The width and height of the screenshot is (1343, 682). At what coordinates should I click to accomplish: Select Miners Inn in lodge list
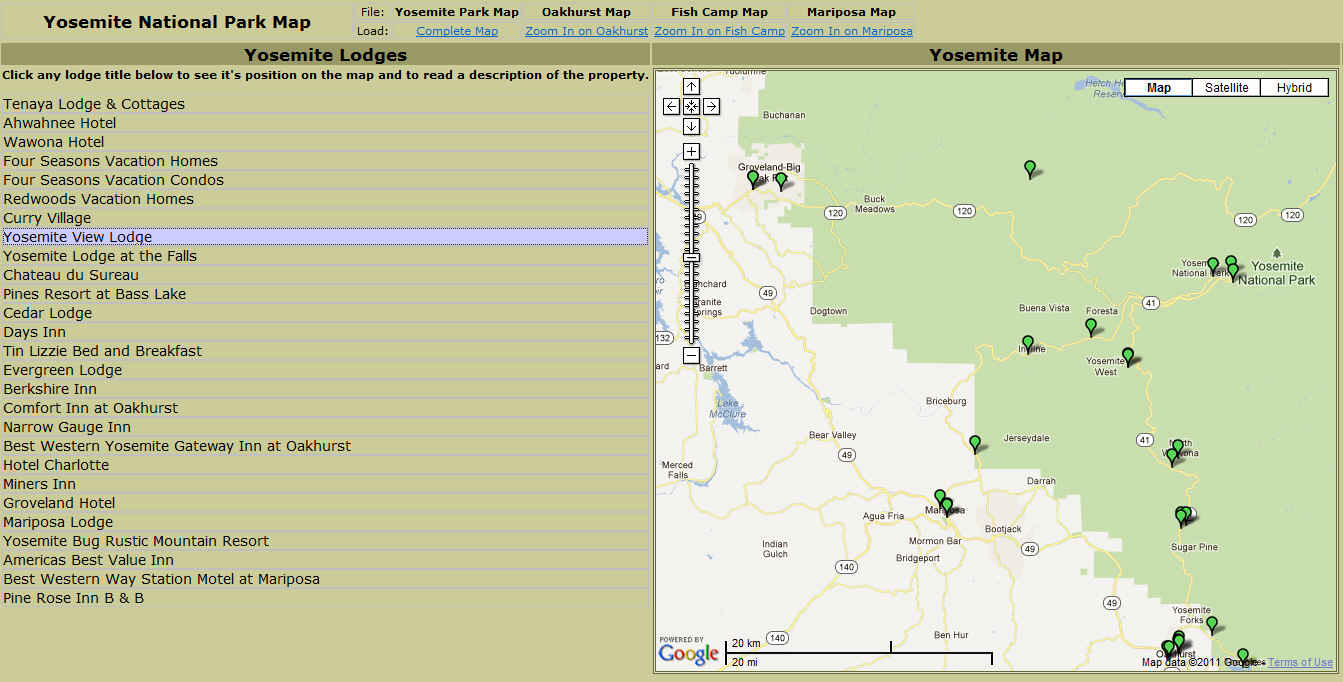coord(325,484)
